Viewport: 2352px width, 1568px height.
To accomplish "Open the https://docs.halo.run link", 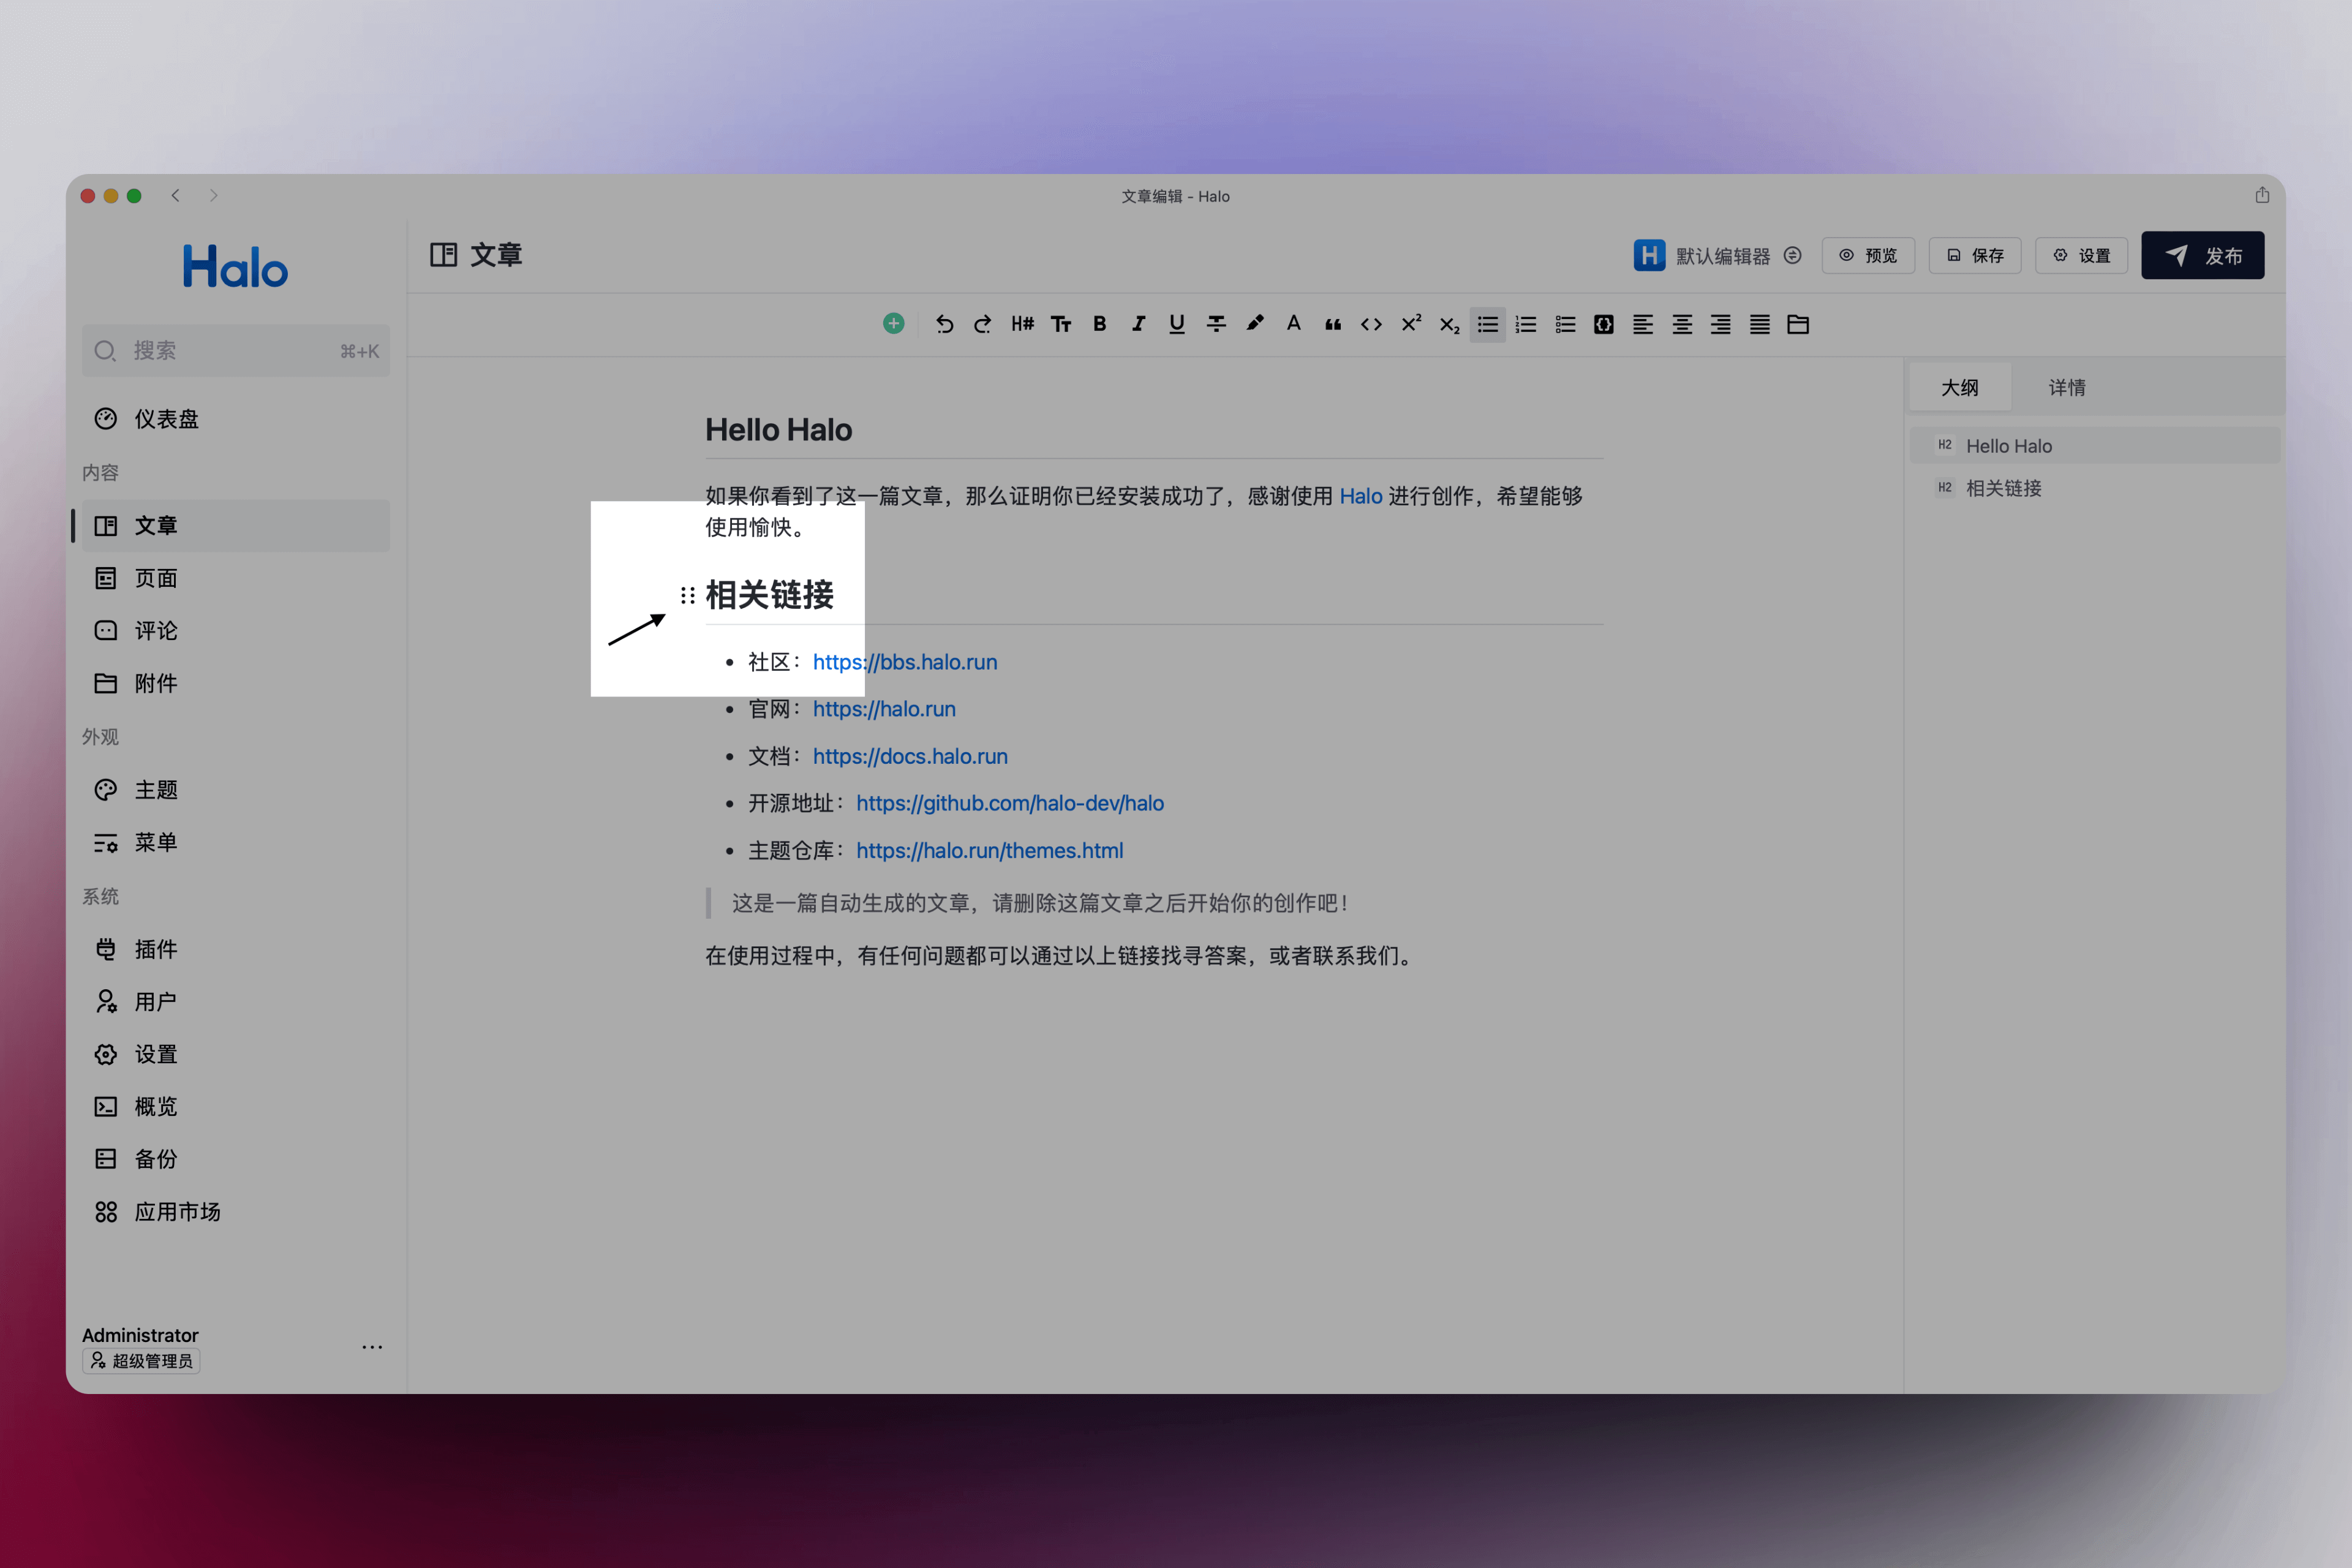I will [x=909, y=756].
